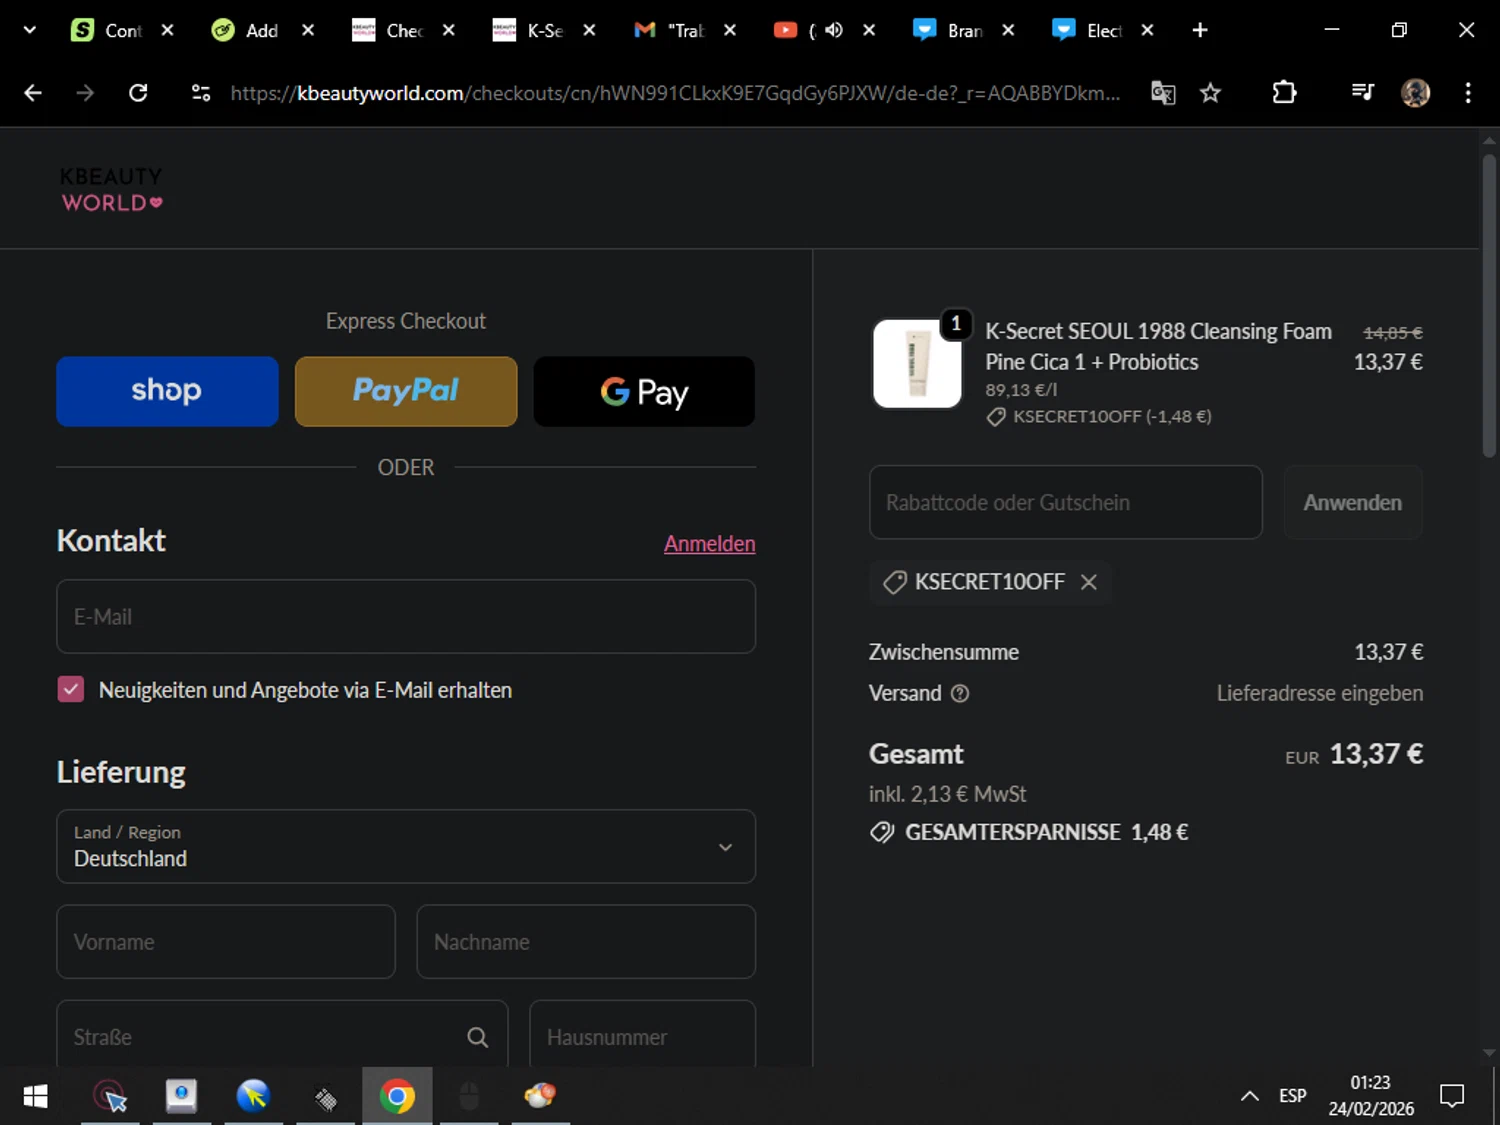
Task: Open the taskbar clock 01:23
Action: pos(1371,1096)
